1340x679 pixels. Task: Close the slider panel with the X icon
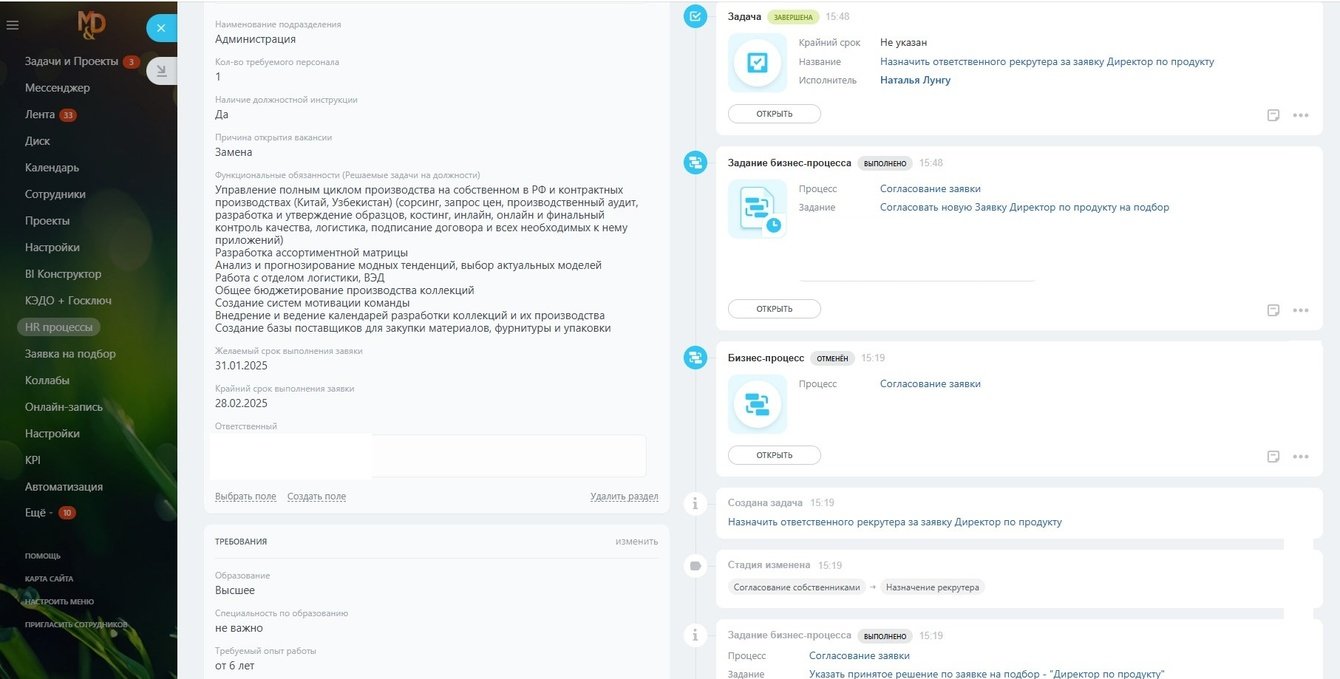click(x=161, y=28)
